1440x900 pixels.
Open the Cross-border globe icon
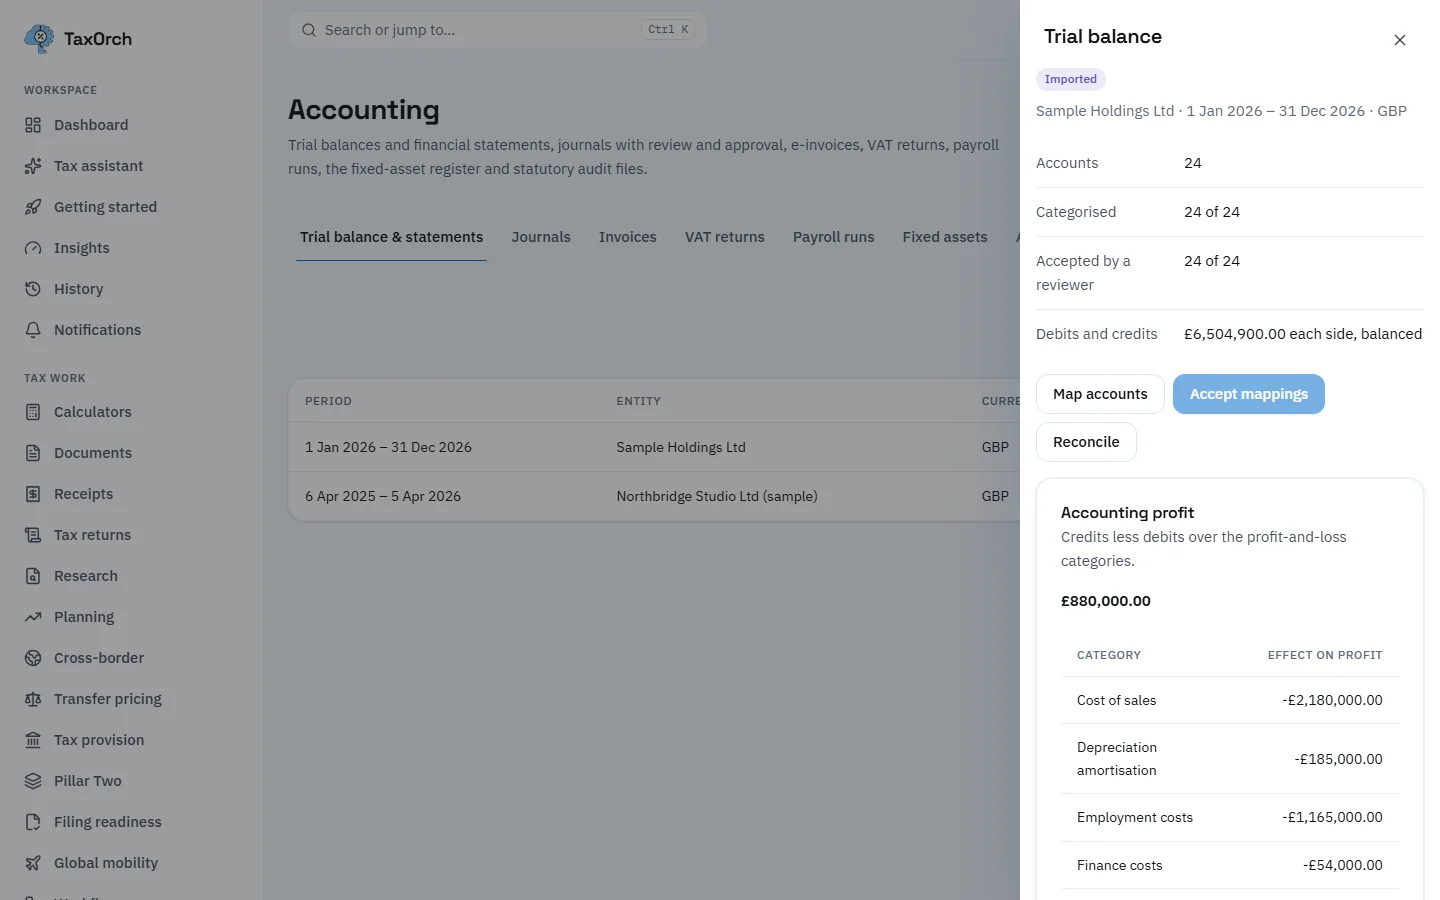[33, 658]
